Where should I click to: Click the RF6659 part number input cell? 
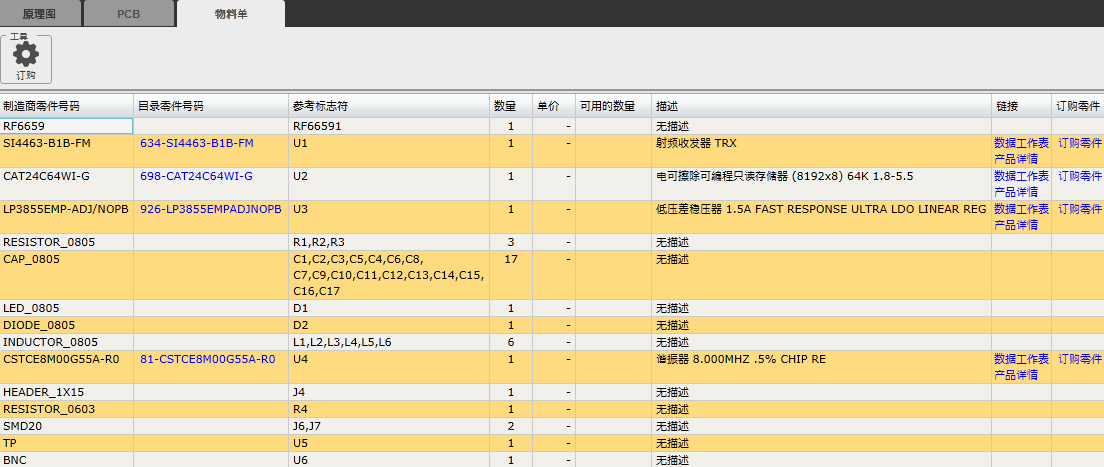point(66,126)
